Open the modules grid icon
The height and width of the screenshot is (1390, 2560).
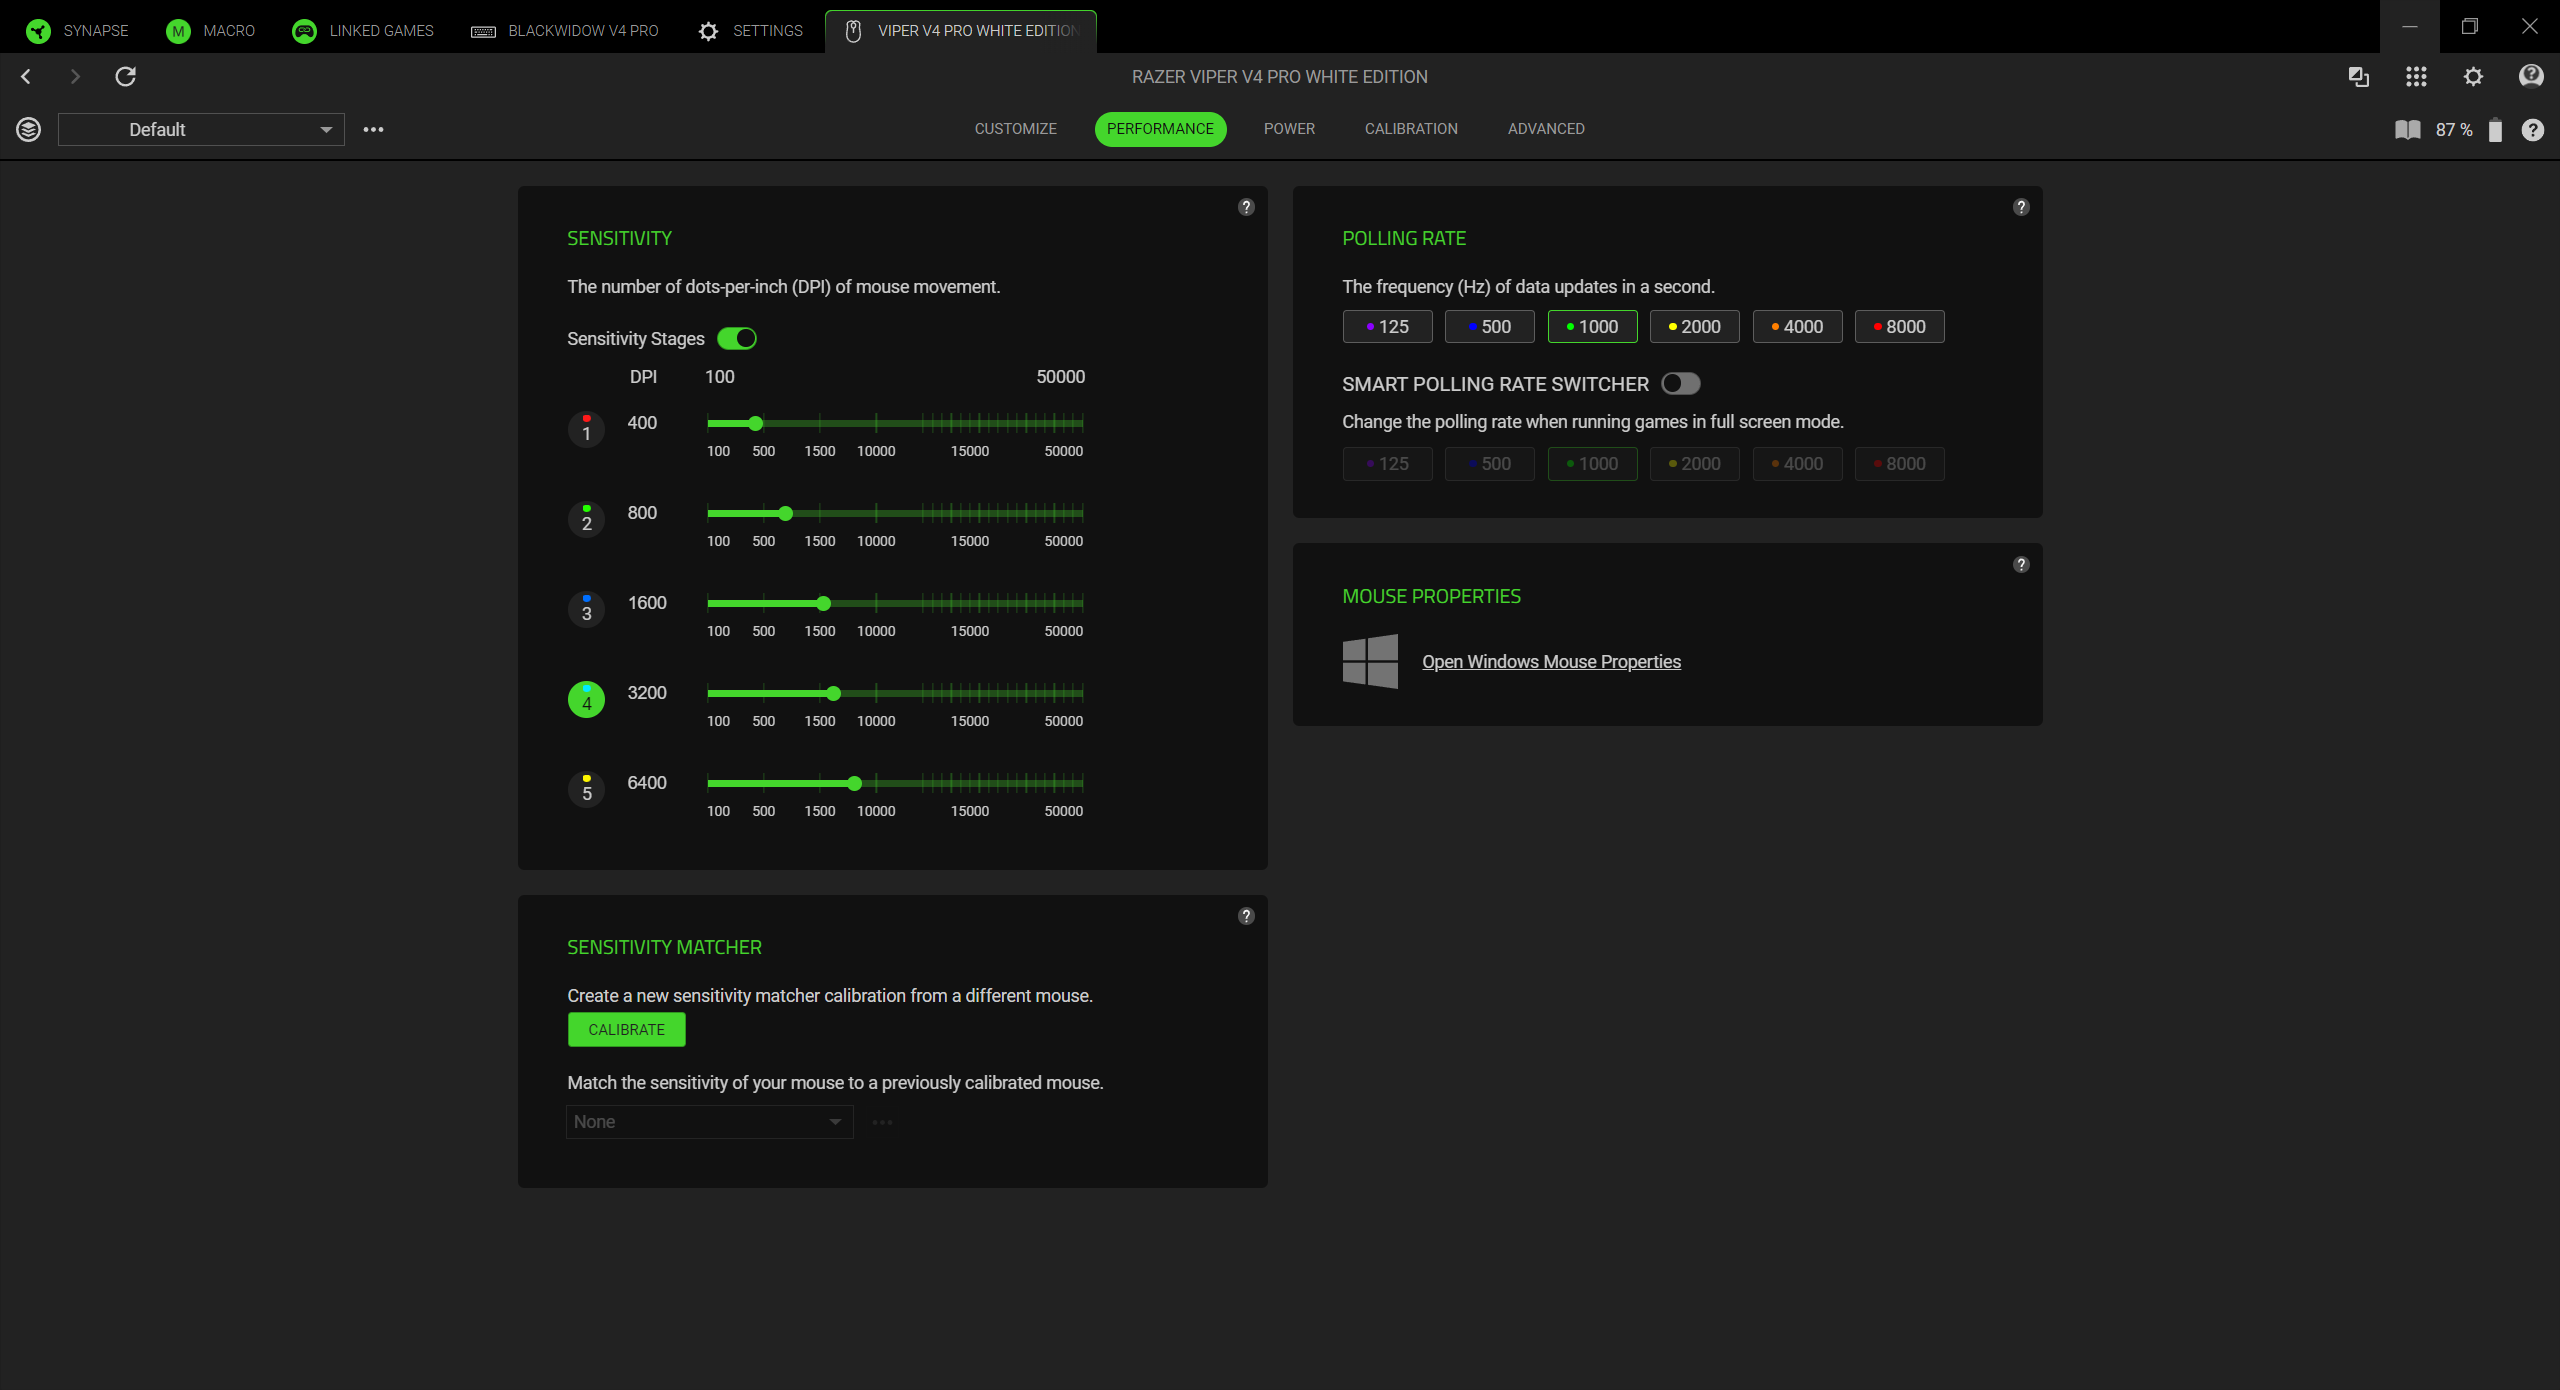tap(2416, 77)
